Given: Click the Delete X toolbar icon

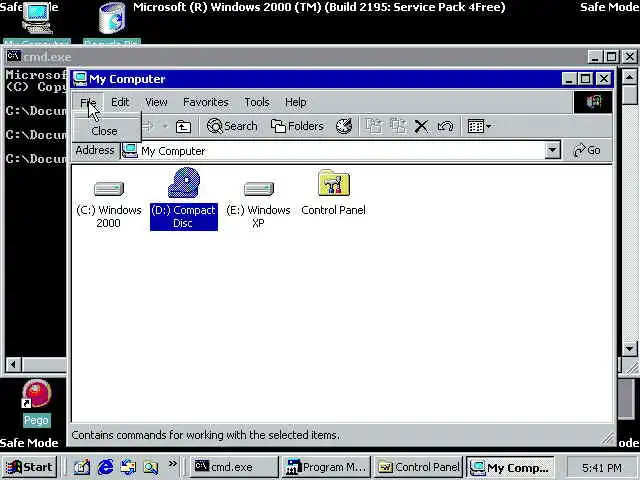Looking at the screenshot, I should [421, 126].
